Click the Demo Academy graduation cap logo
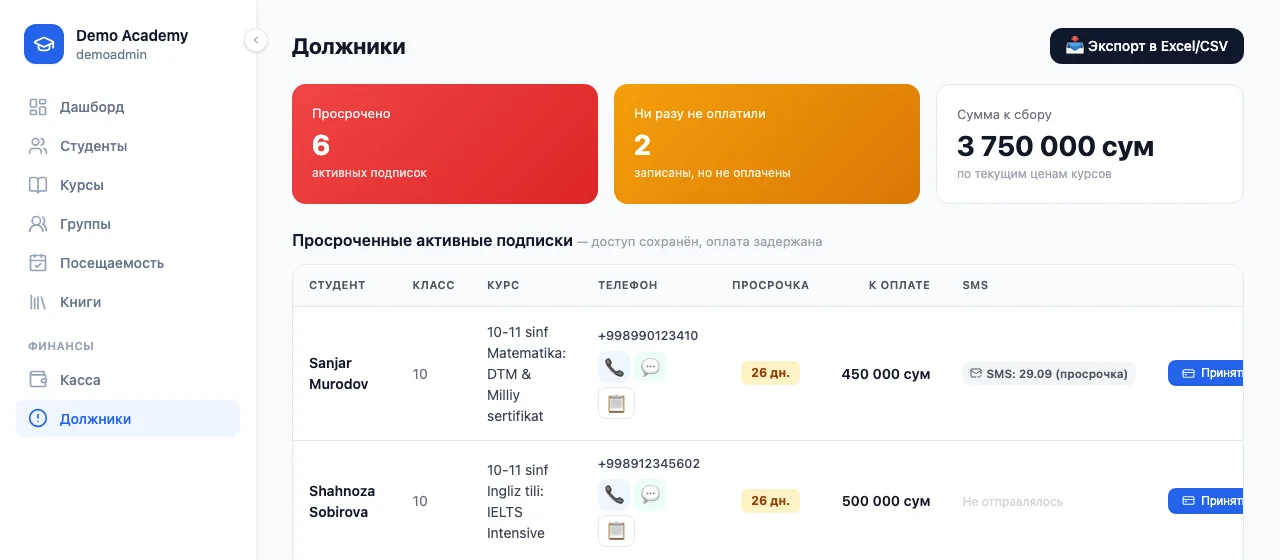The height and width of the screenshot is (560, 1280). click(x=44, y=44)
